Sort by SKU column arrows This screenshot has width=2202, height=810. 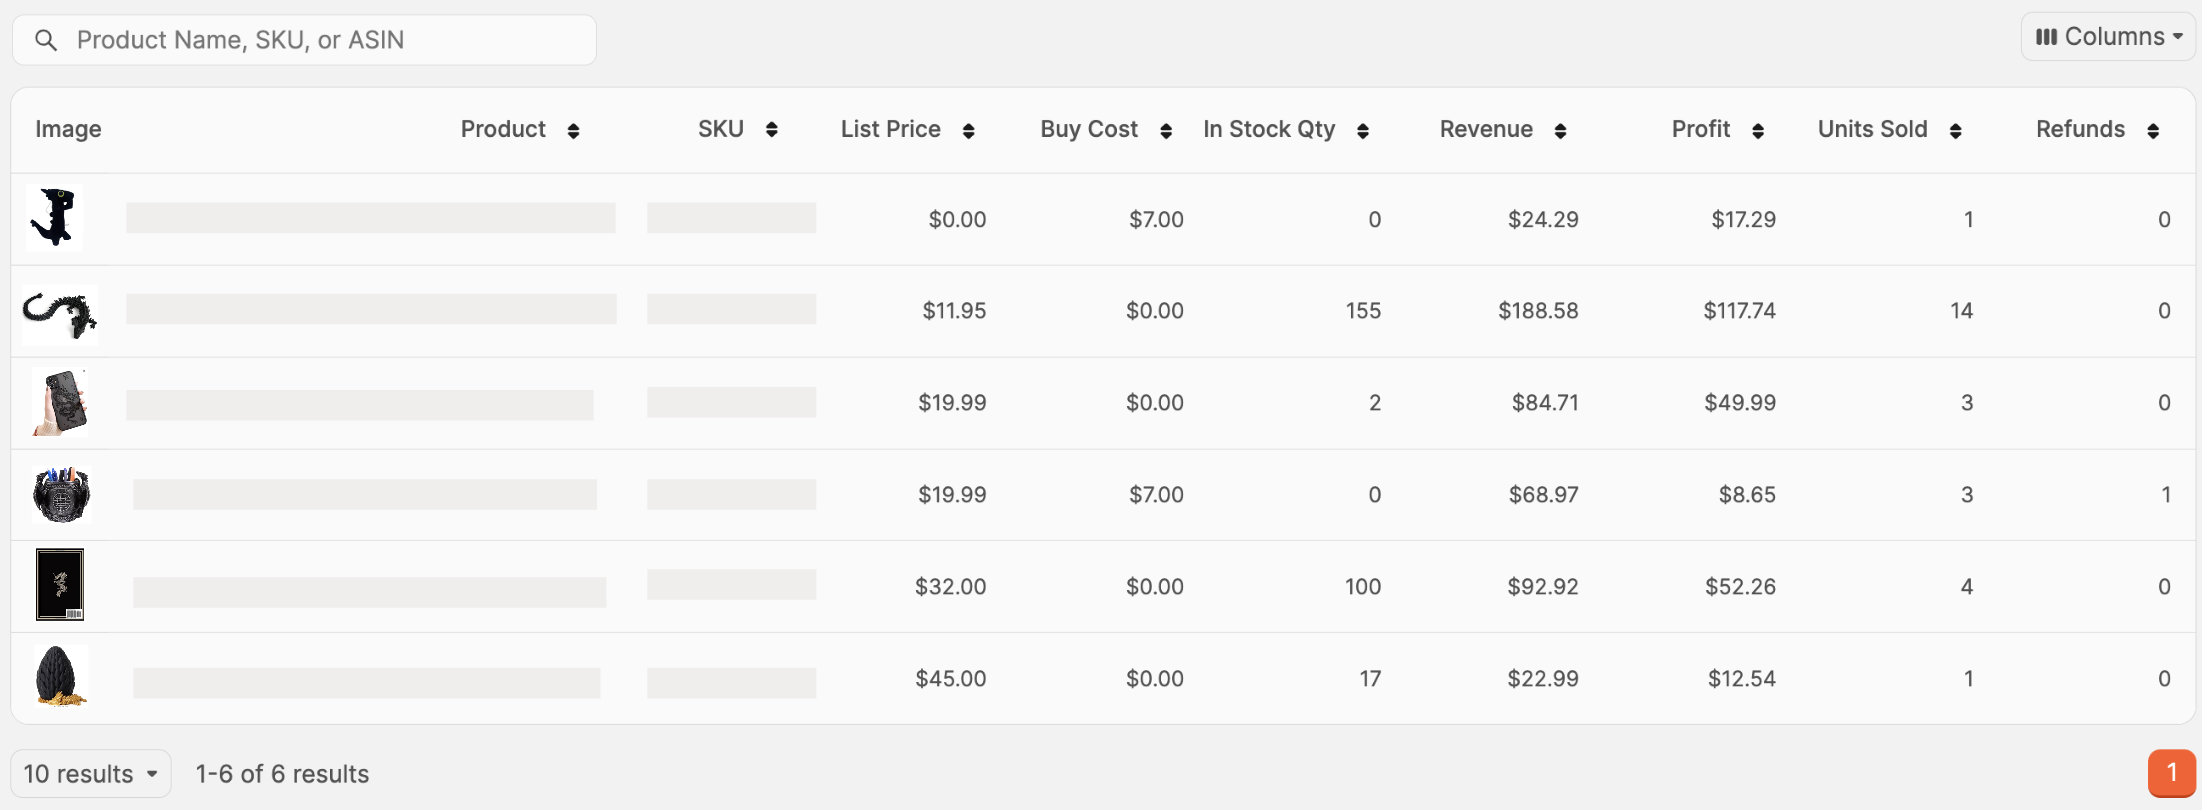pos(771,130)
